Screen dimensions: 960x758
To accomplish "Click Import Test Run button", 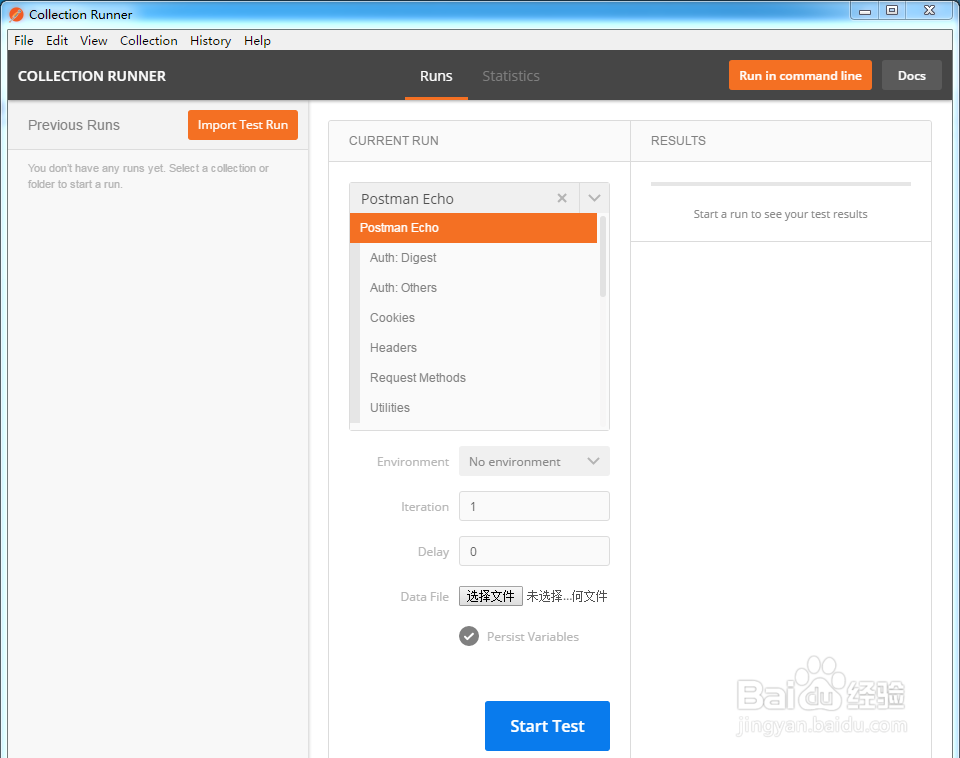I will pos(242,125).
